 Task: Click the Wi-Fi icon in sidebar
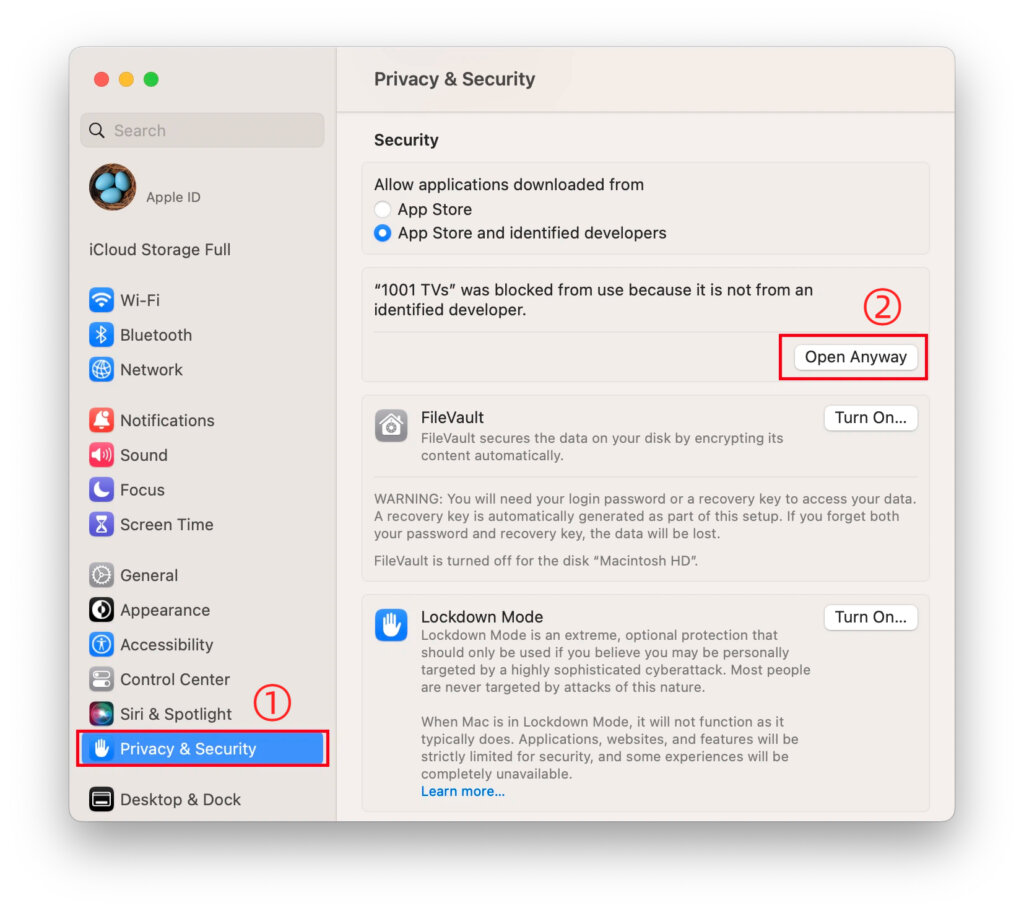pyautogui.click(x=101, y=300)
